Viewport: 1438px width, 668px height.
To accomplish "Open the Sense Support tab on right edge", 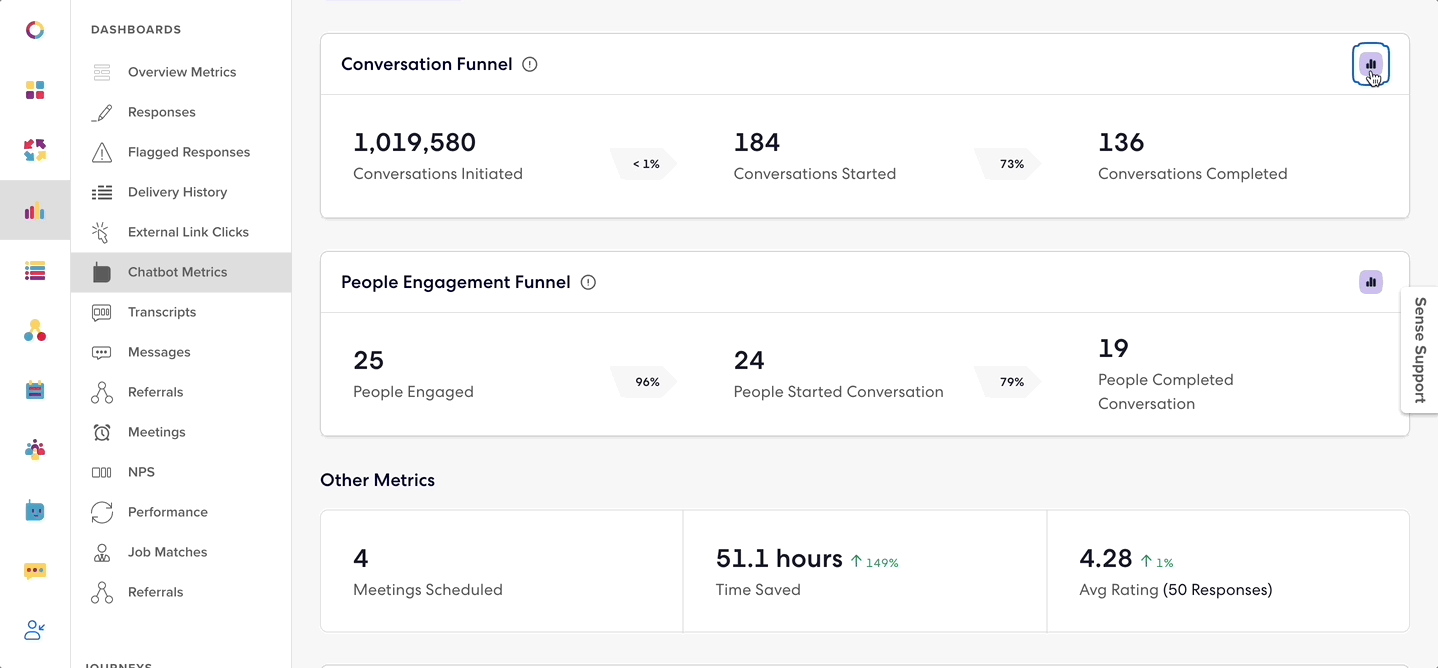I will 1419,352.
